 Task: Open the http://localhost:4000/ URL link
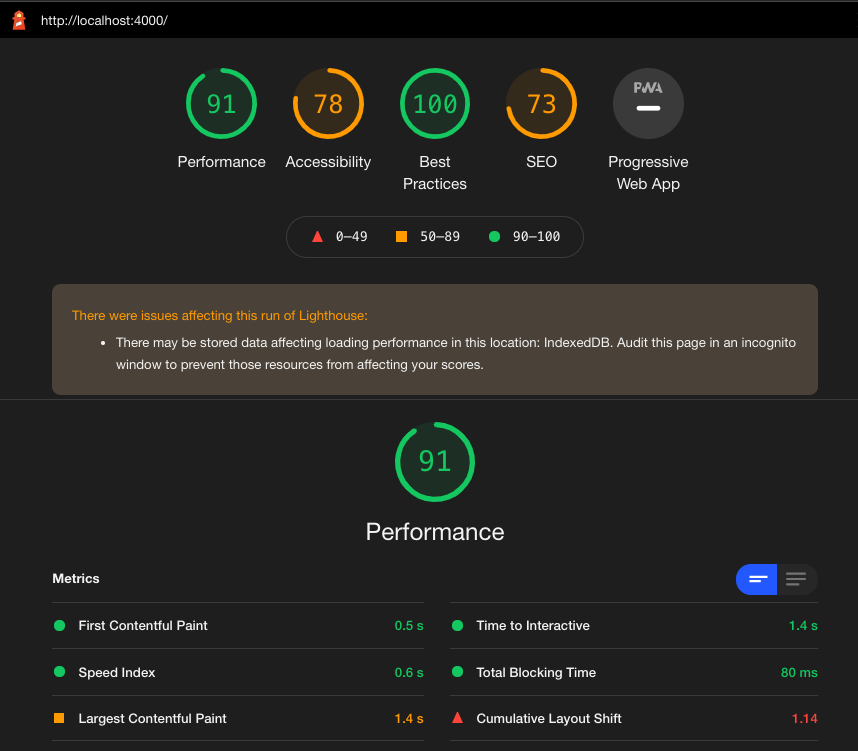tap(104, 21)
